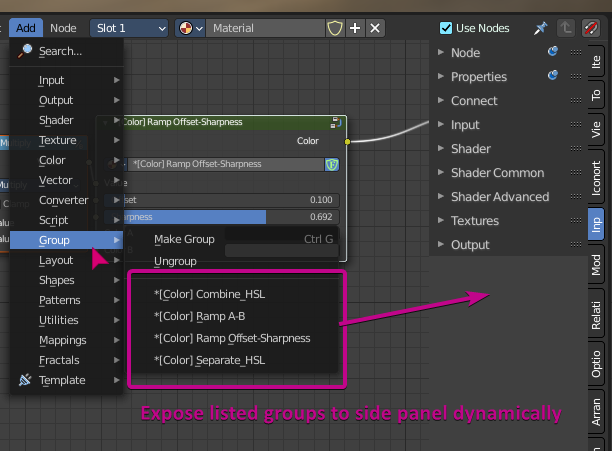Screen dimensions: 612x451
Task: Toggle the blue icon on Node panel row
Action: [x=553, y=51]
